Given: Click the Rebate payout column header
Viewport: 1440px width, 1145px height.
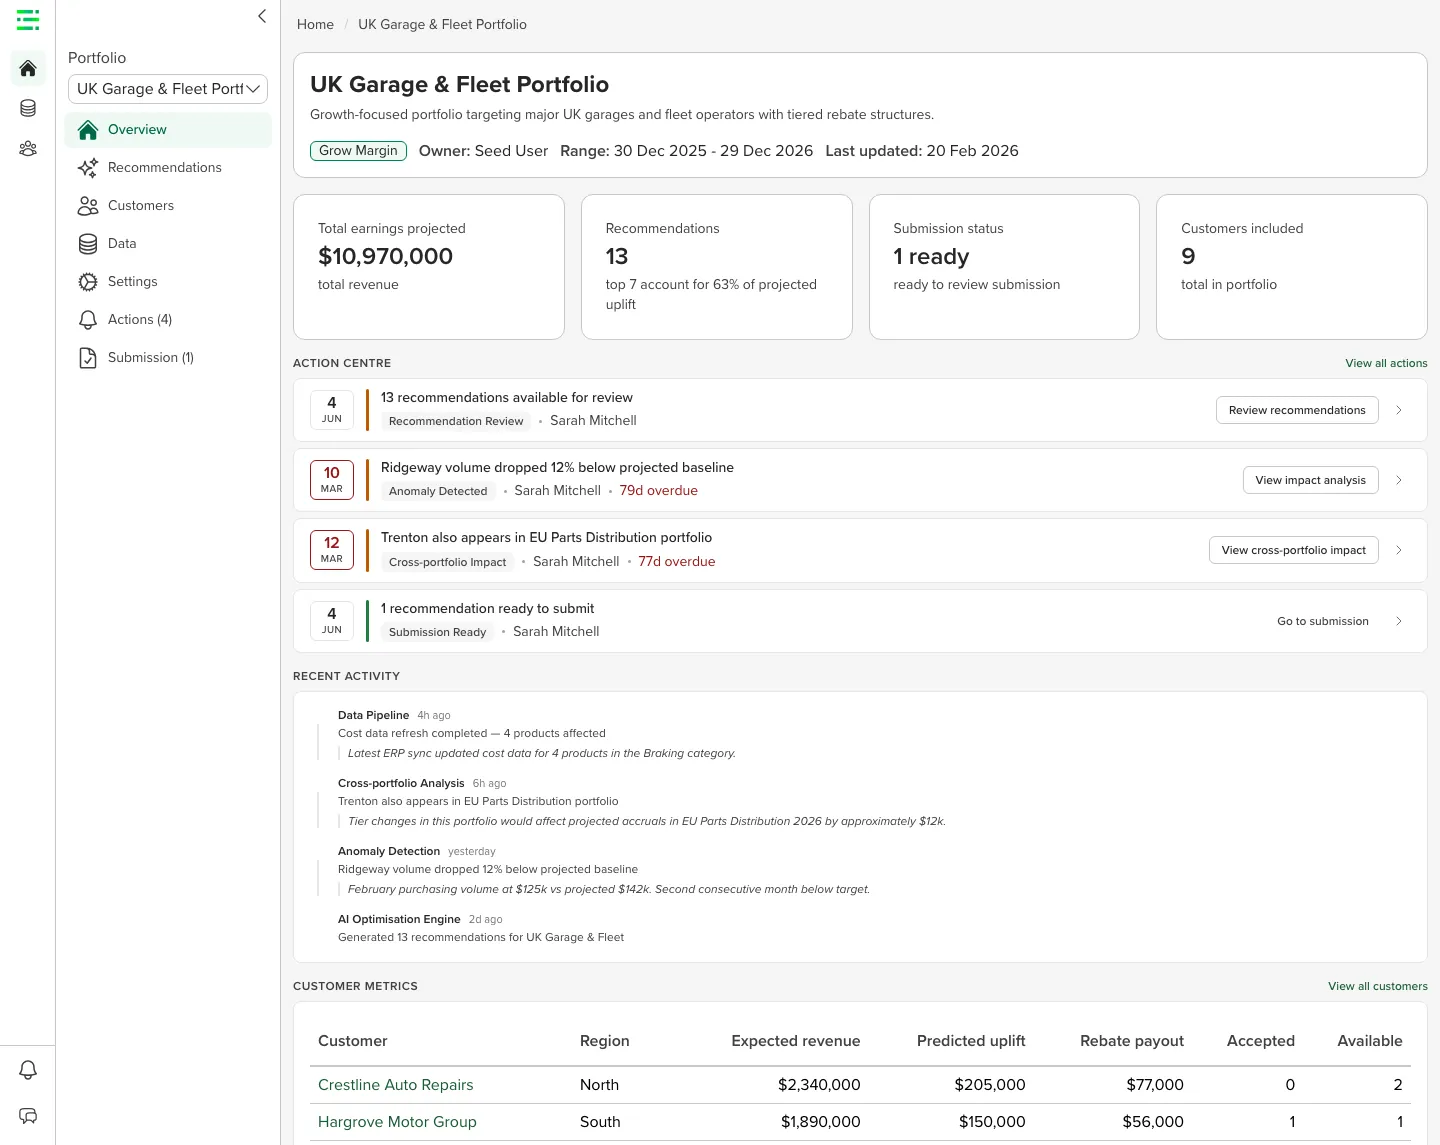Looking at the screenshot, I should 1132,1041.
